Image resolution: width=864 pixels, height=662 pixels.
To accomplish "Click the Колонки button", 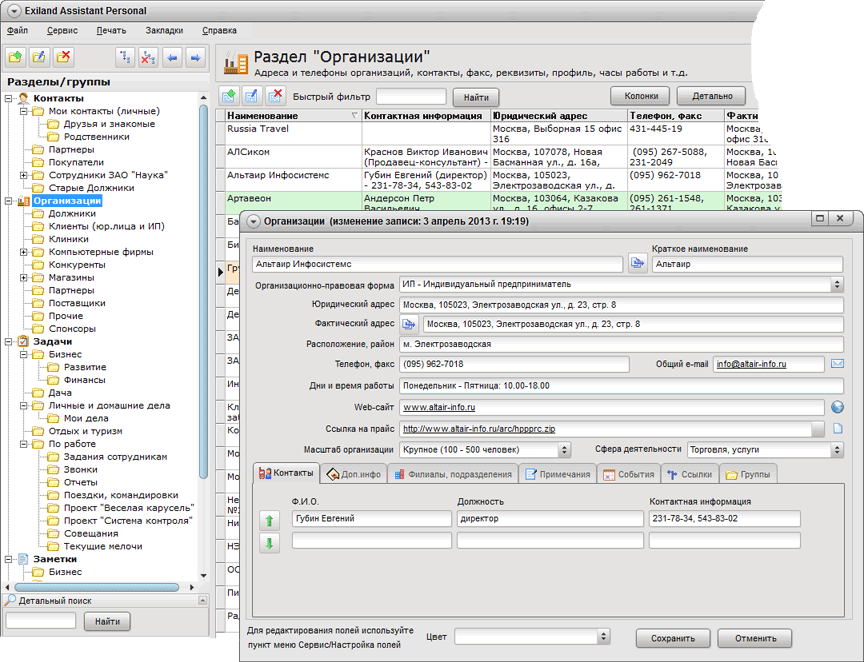I will tap(640, 96).
